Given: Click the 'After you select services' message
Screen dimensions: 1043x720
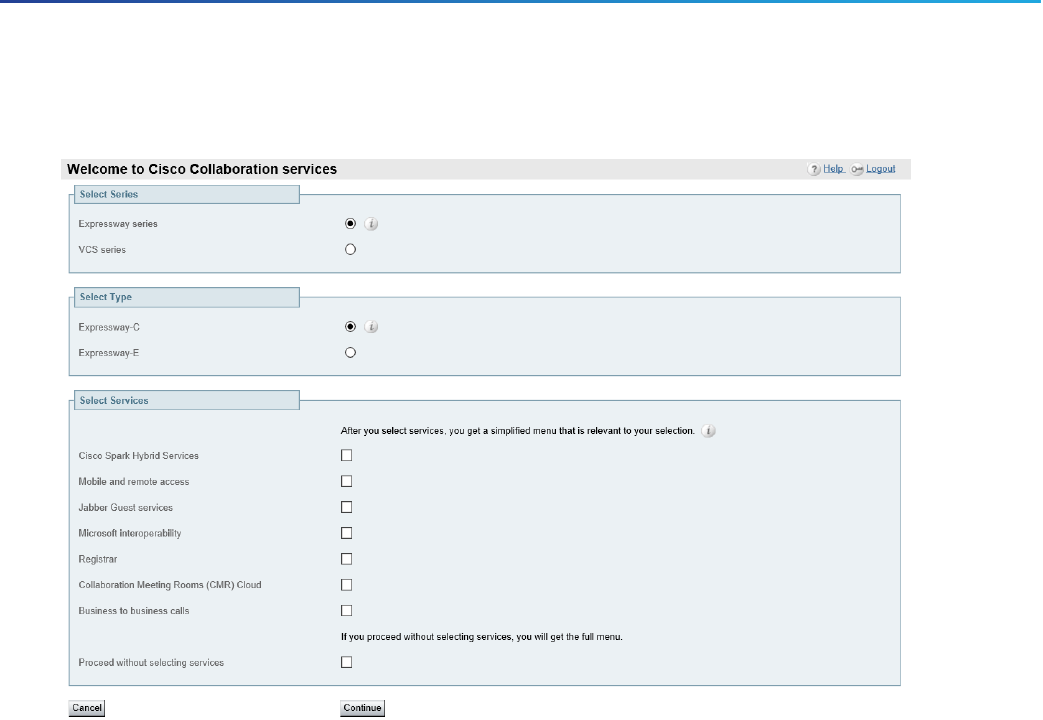Looking at the screenshot, I should pos(518,431).
